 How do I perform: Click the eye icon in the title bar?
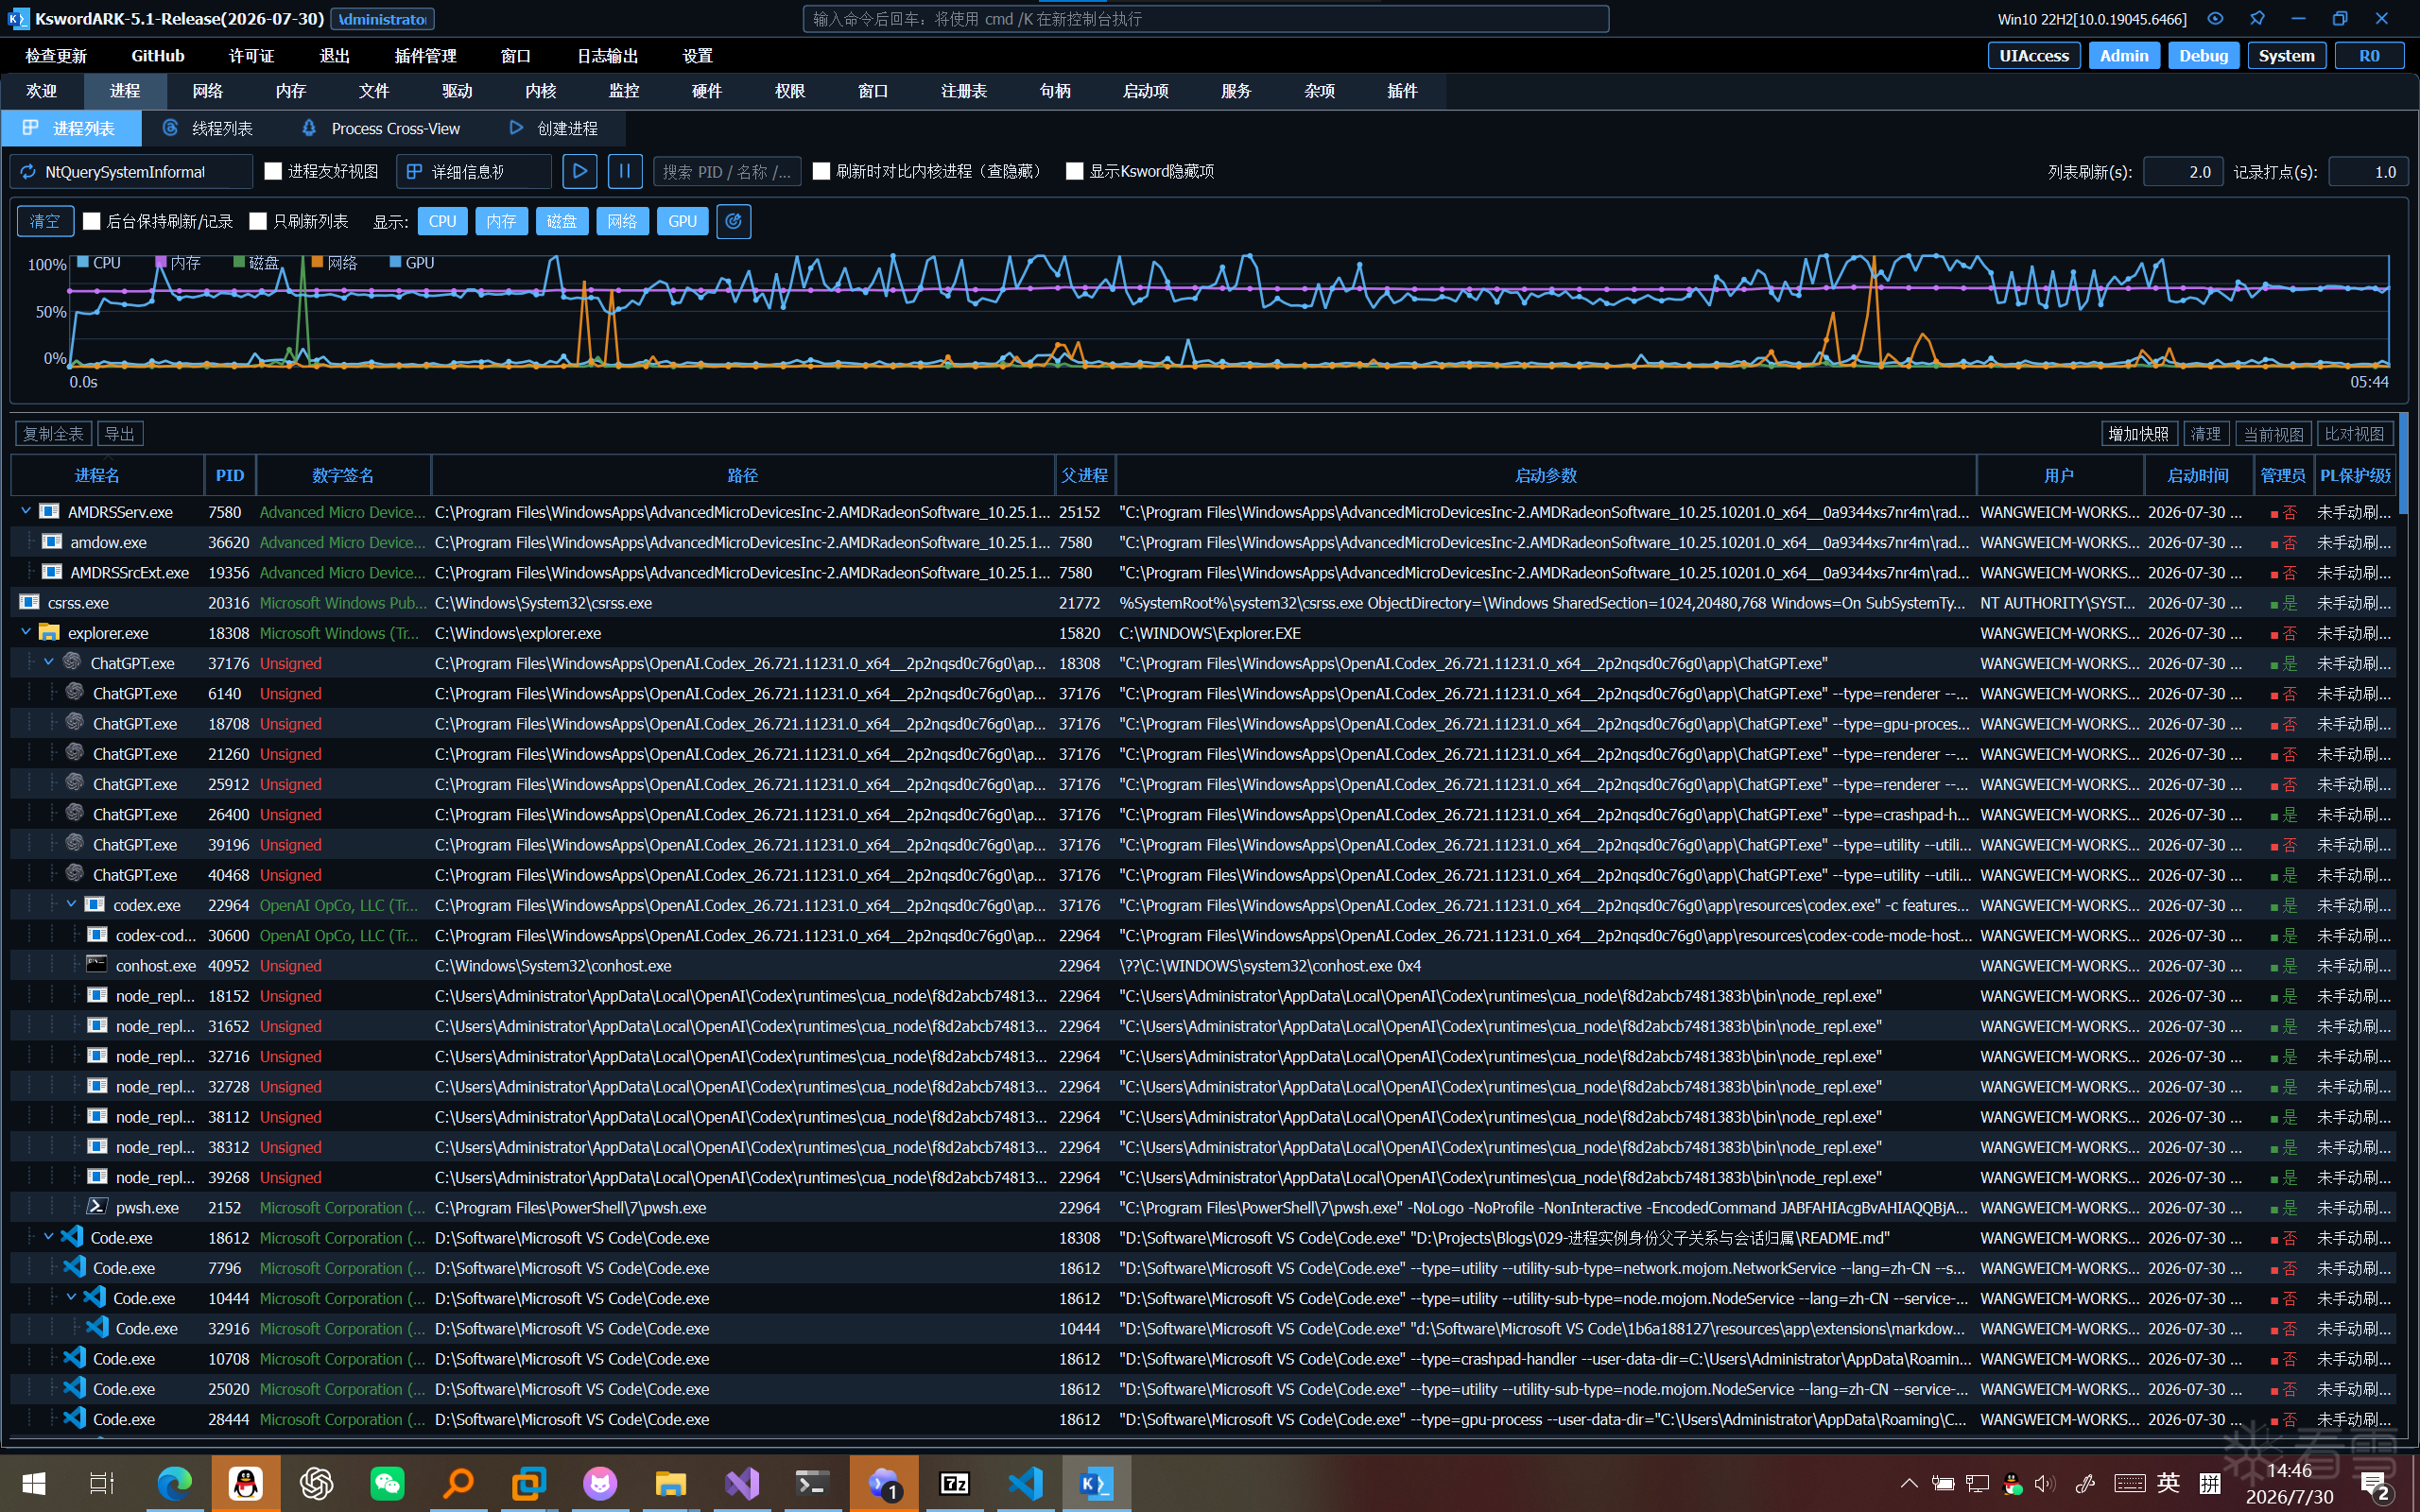(2216, 19)
